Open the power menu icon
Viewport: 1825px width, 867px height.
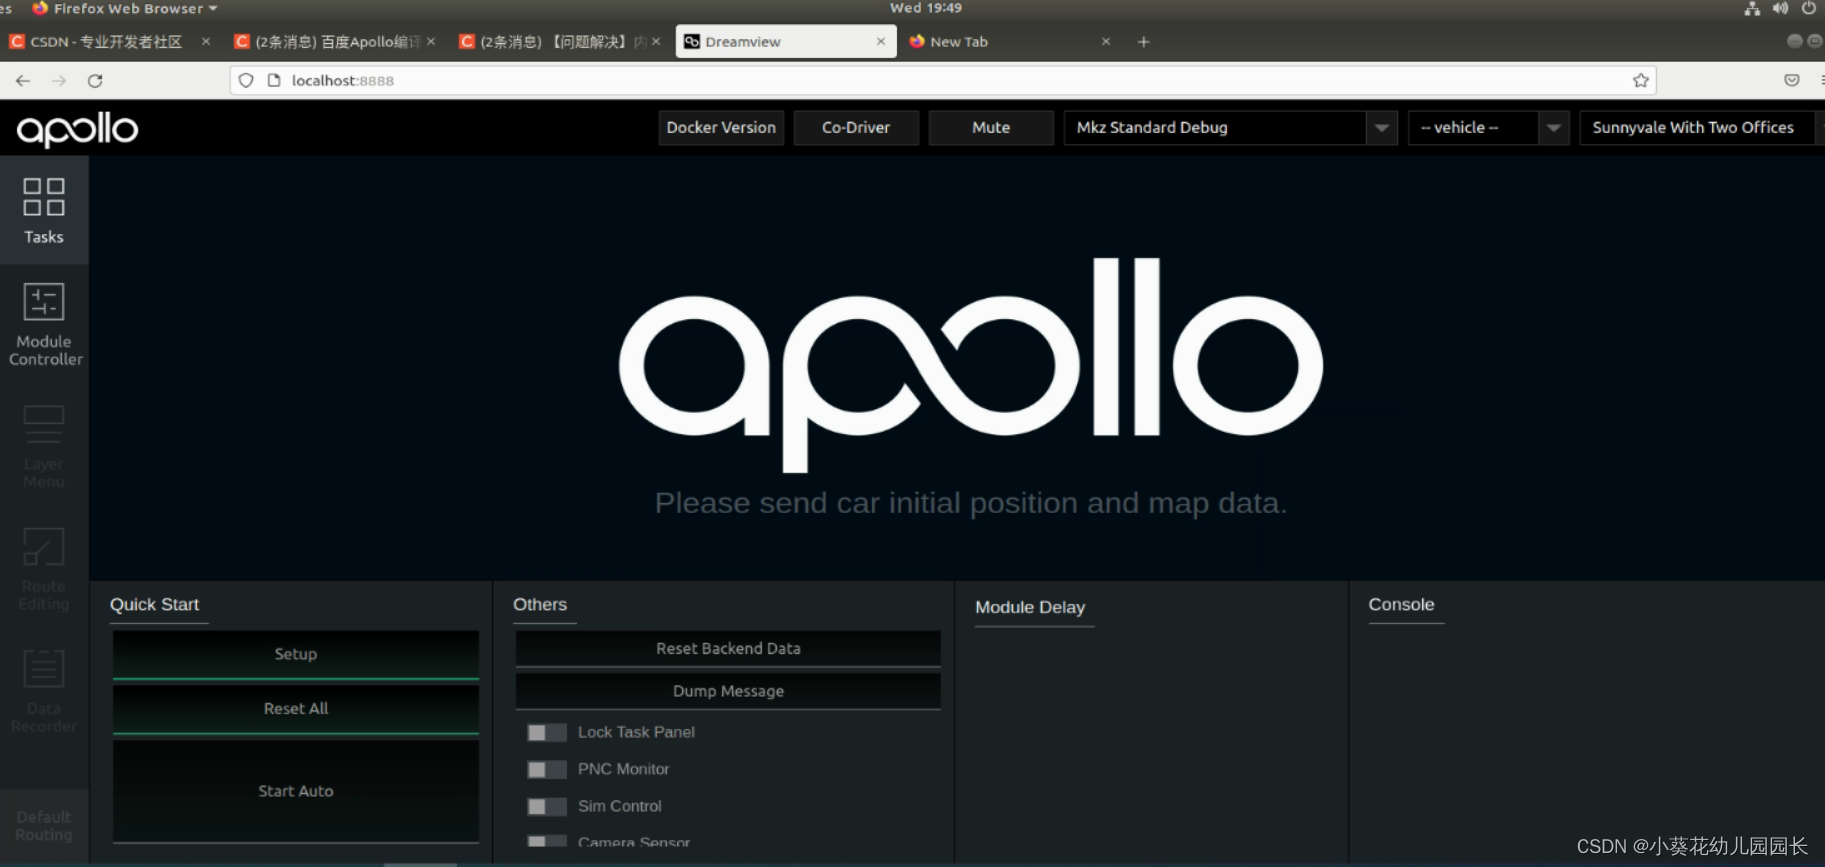click(1808, 8)
